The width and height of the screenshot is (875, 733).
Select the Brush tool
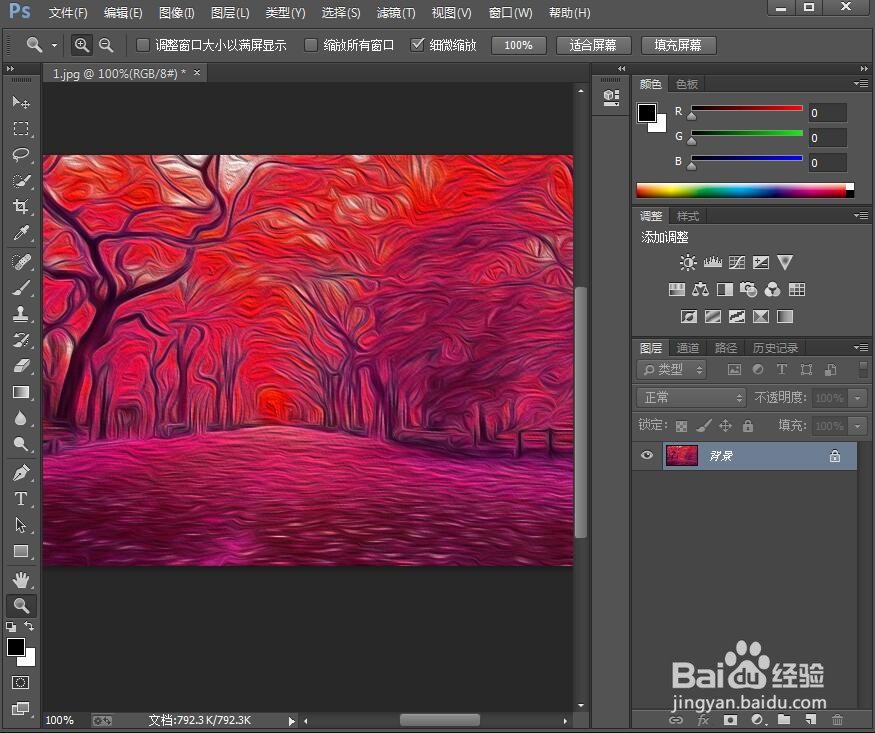pyautogui.click(x=21, y=288)
